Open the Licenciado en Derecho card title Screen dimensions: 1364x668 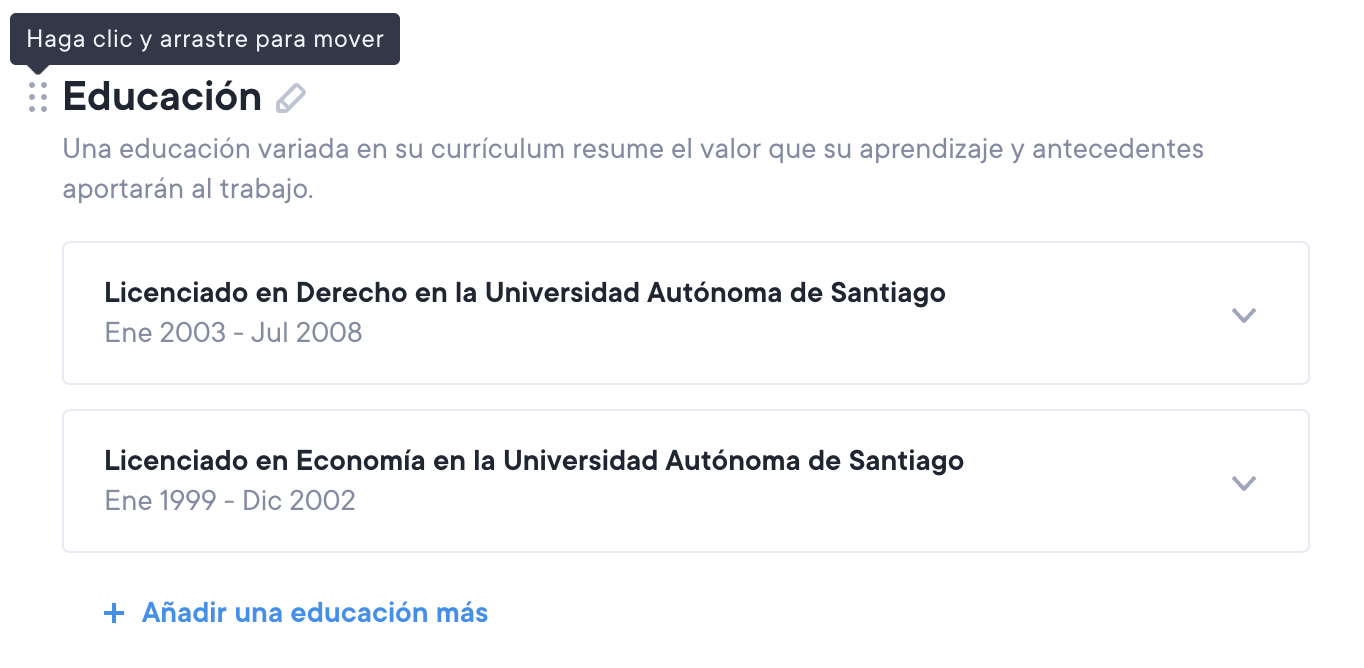[524, 293]
